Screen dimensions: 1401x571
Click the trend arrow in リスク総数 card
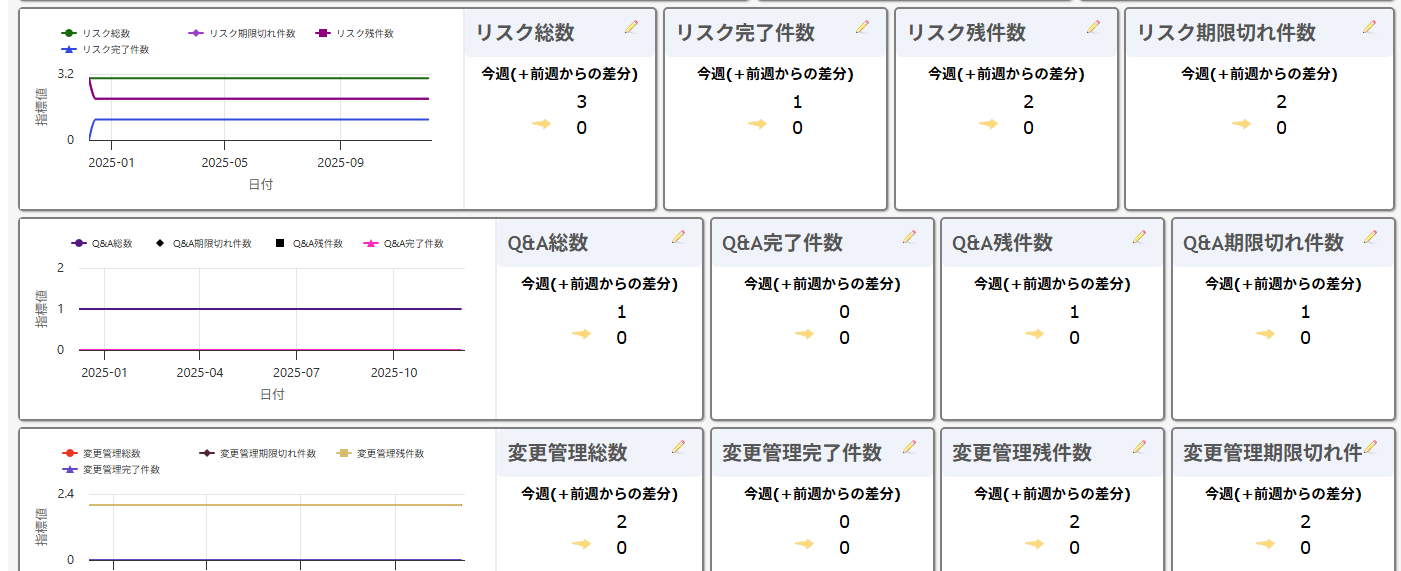(x=541, y=124)
